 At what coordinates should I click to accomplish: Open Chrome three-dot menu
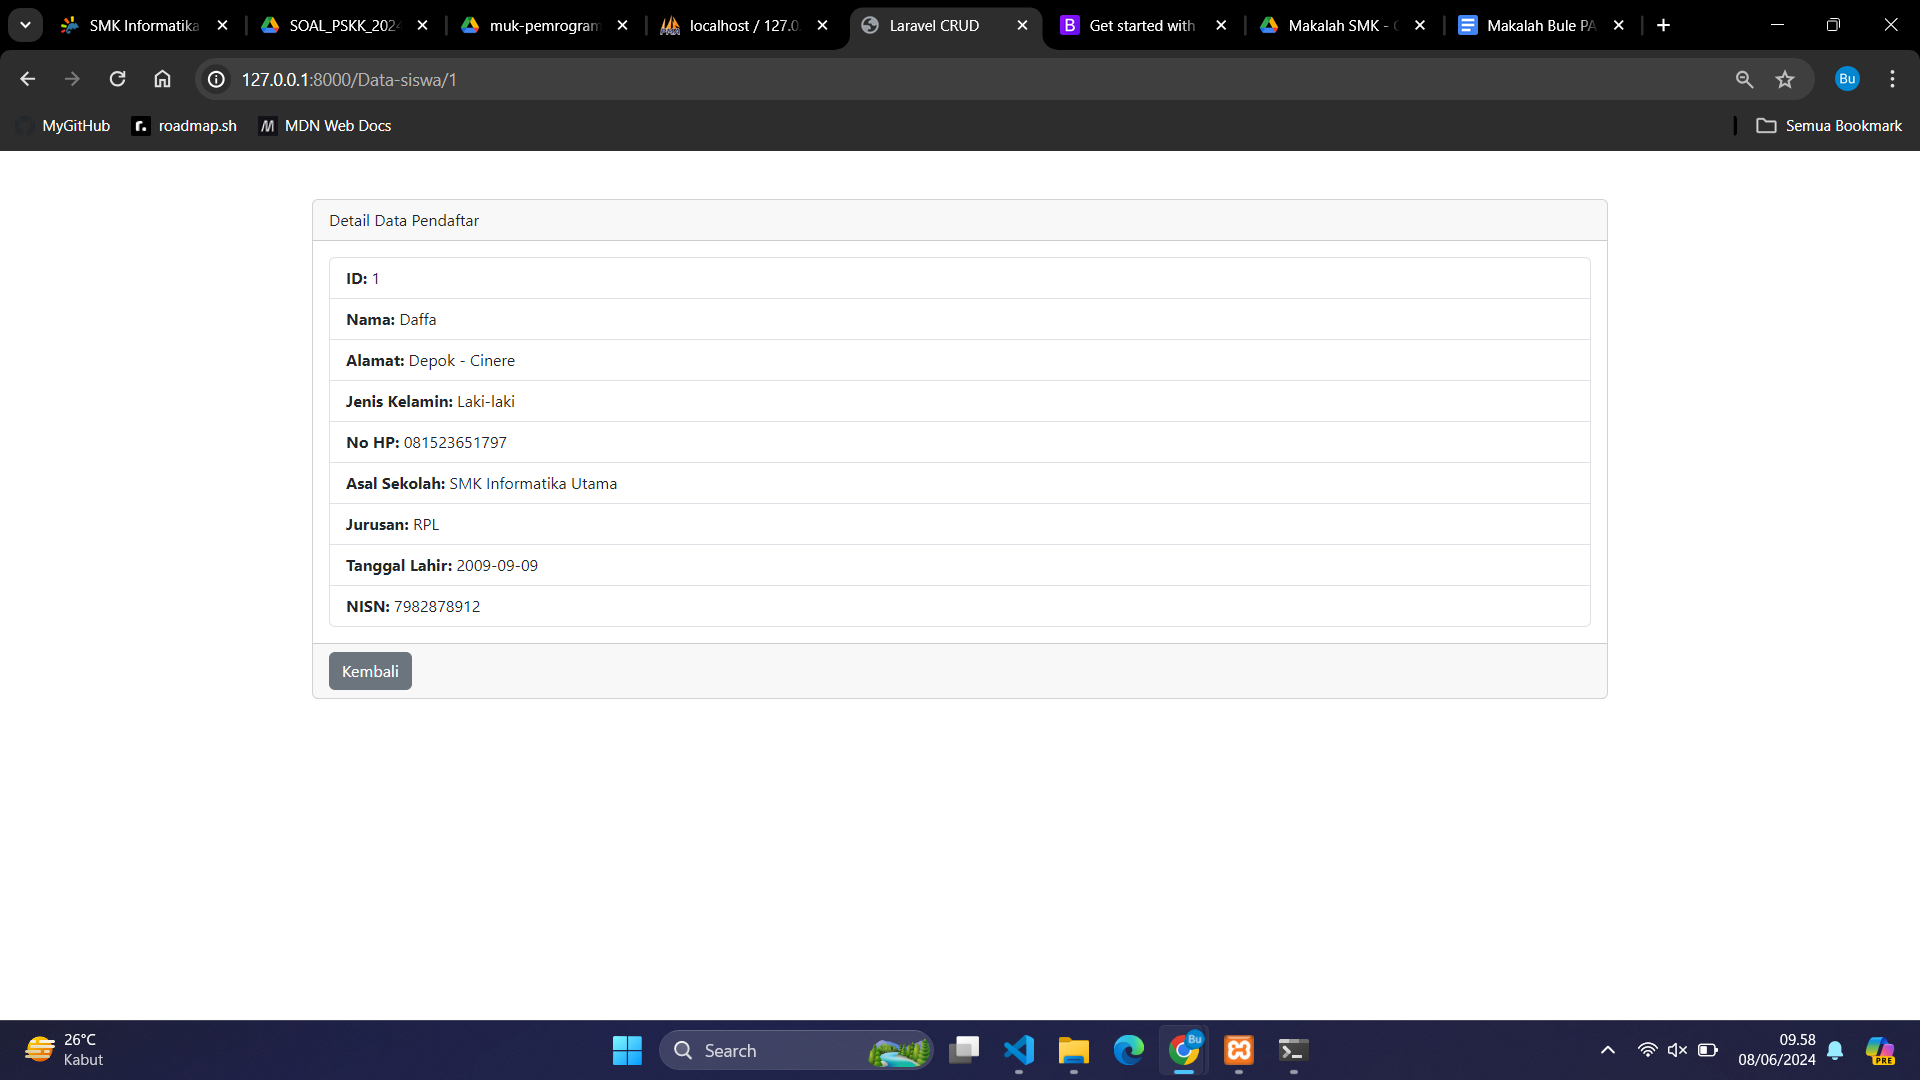click(x=1892, y=79)
